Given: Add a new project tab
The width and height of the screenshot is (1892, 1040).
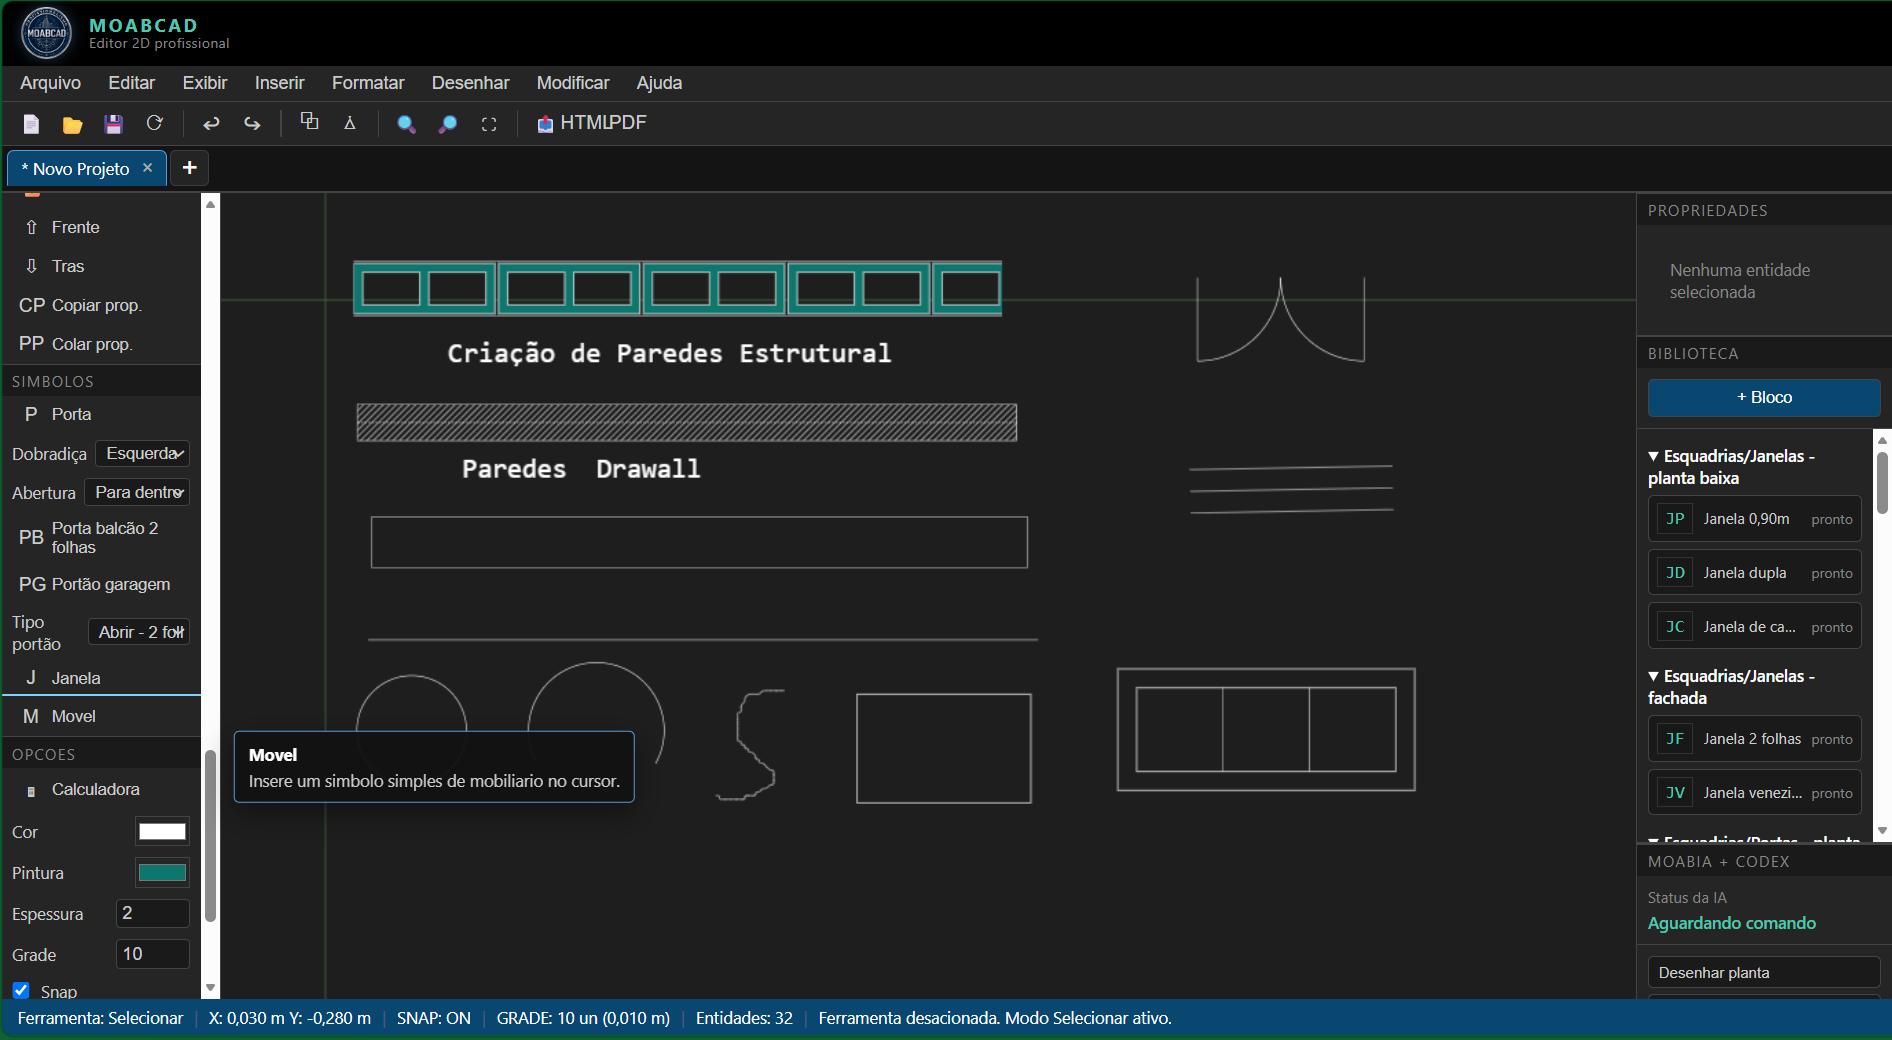Looking at the screenshot, I should coord(189,168).
